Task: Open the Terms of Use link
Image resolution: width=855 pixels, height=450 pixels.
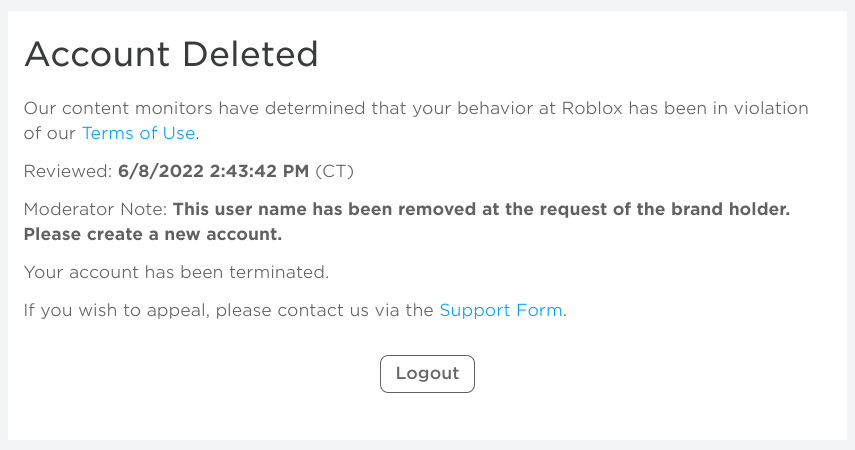Action: 139,133
